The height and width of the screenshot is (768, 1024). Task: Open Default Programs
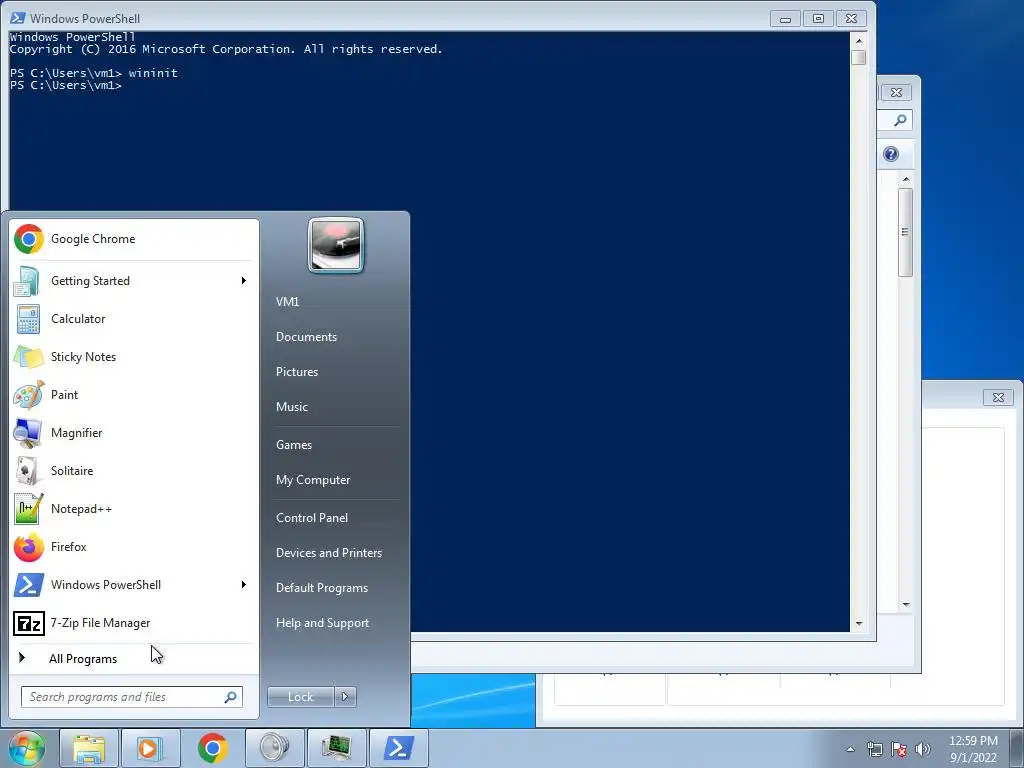(322, 588)
